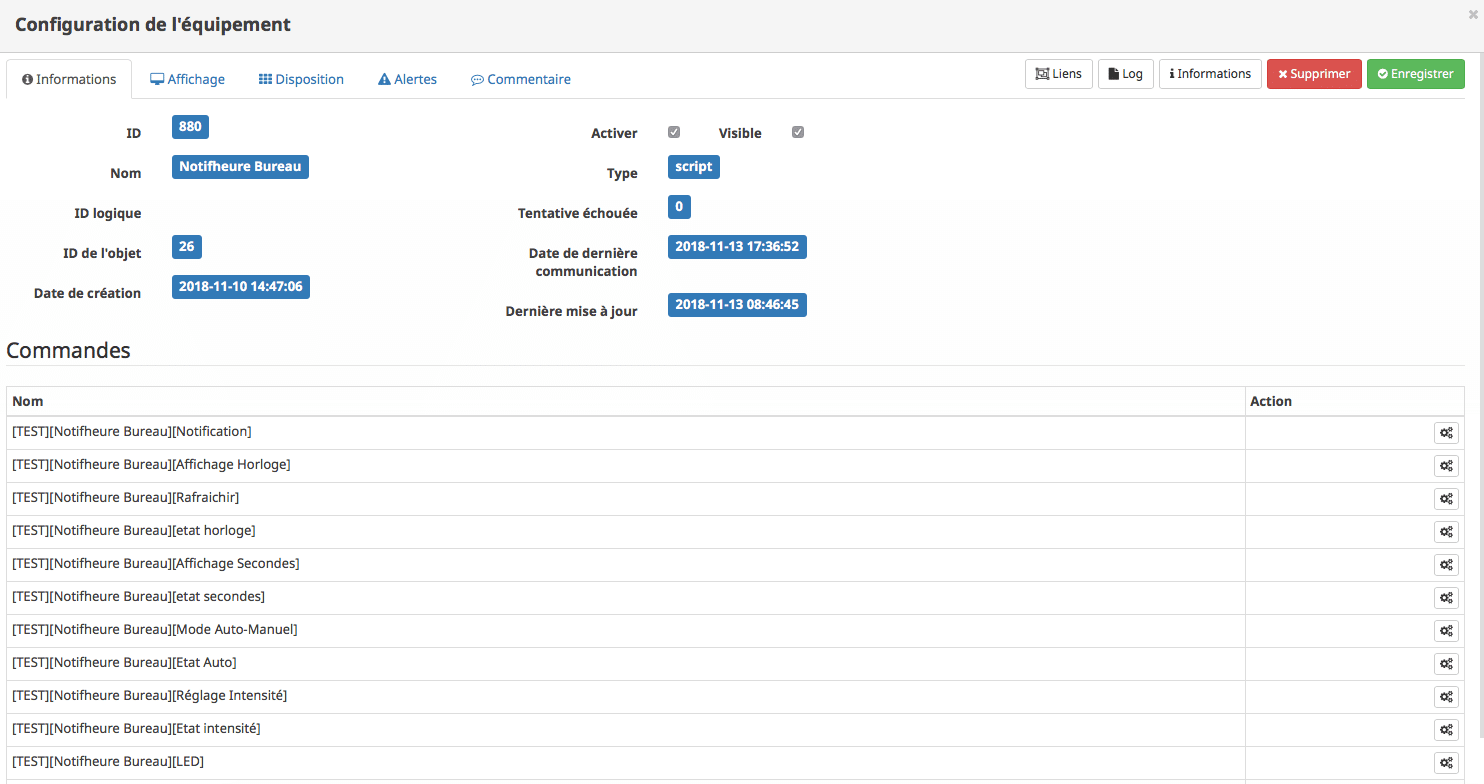Viewport: 1484px width, 784px height.
Task: Go to the Alertes tab
Action: tap(407, 79)
